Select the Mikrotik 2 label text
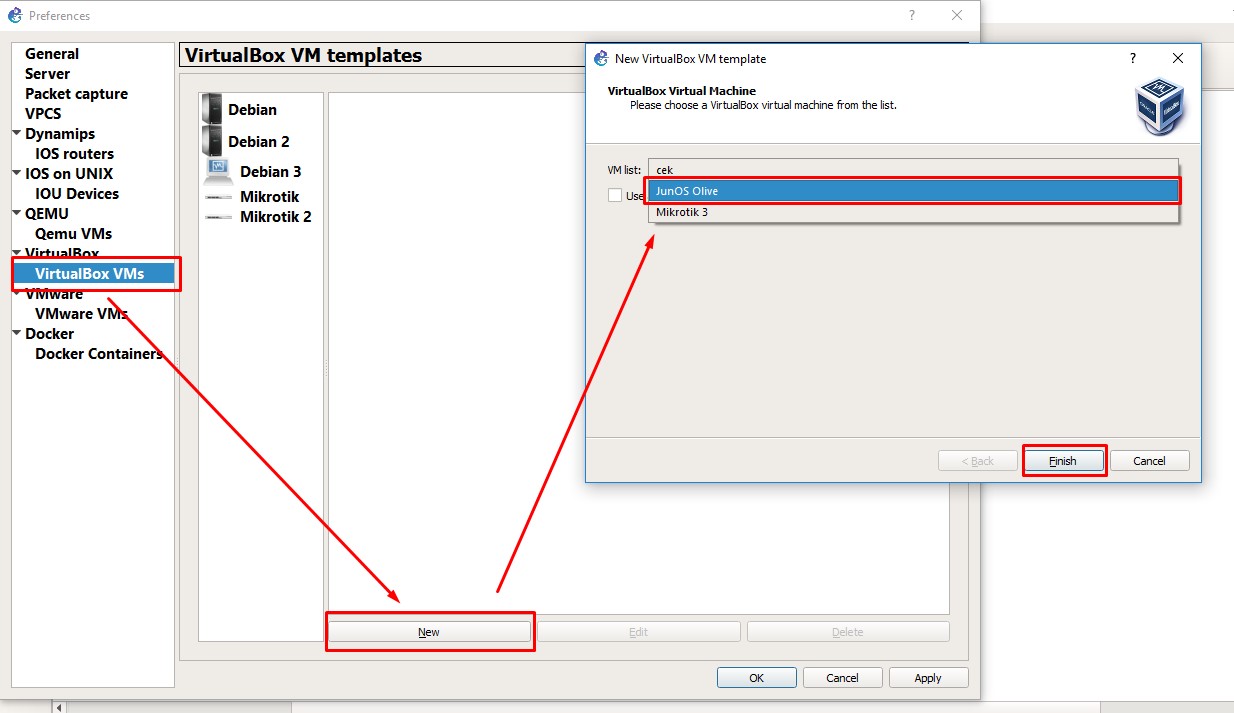The width and height of the screenshot is (1234, 713). point(276,217)
